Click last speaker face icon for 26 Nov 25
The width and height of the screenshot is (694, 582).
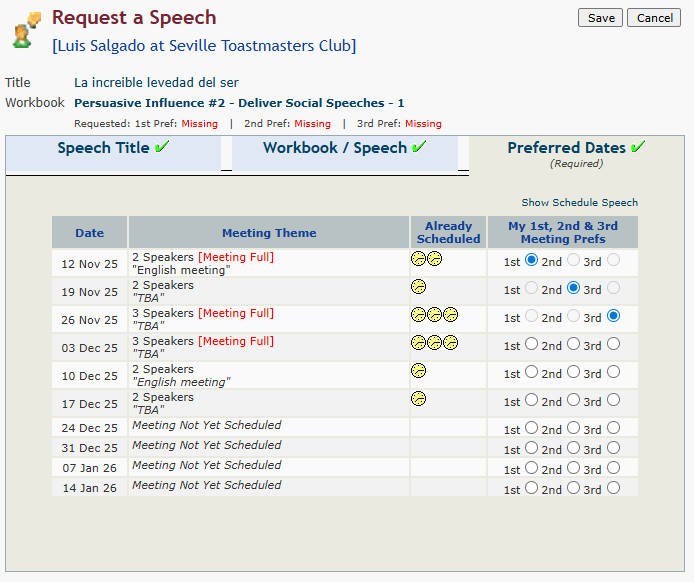(451, 315)
